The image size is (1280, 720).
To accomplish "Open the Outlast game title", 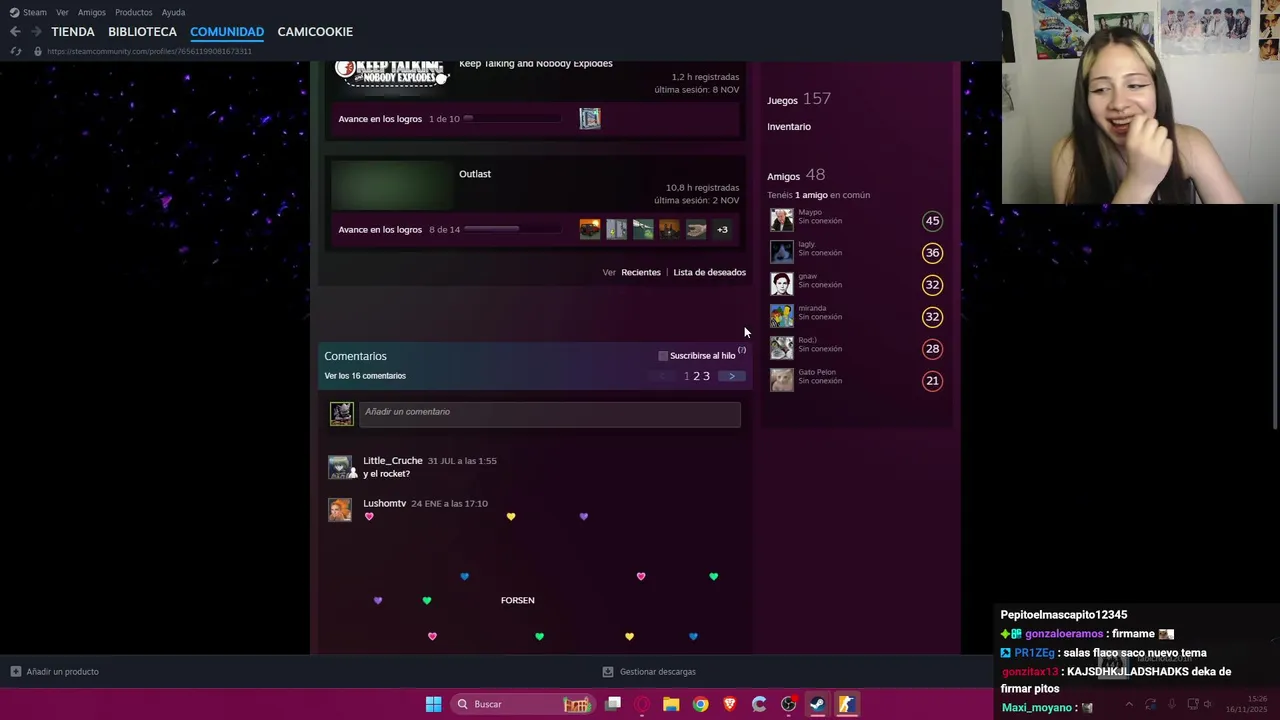I will click(475, 174).
